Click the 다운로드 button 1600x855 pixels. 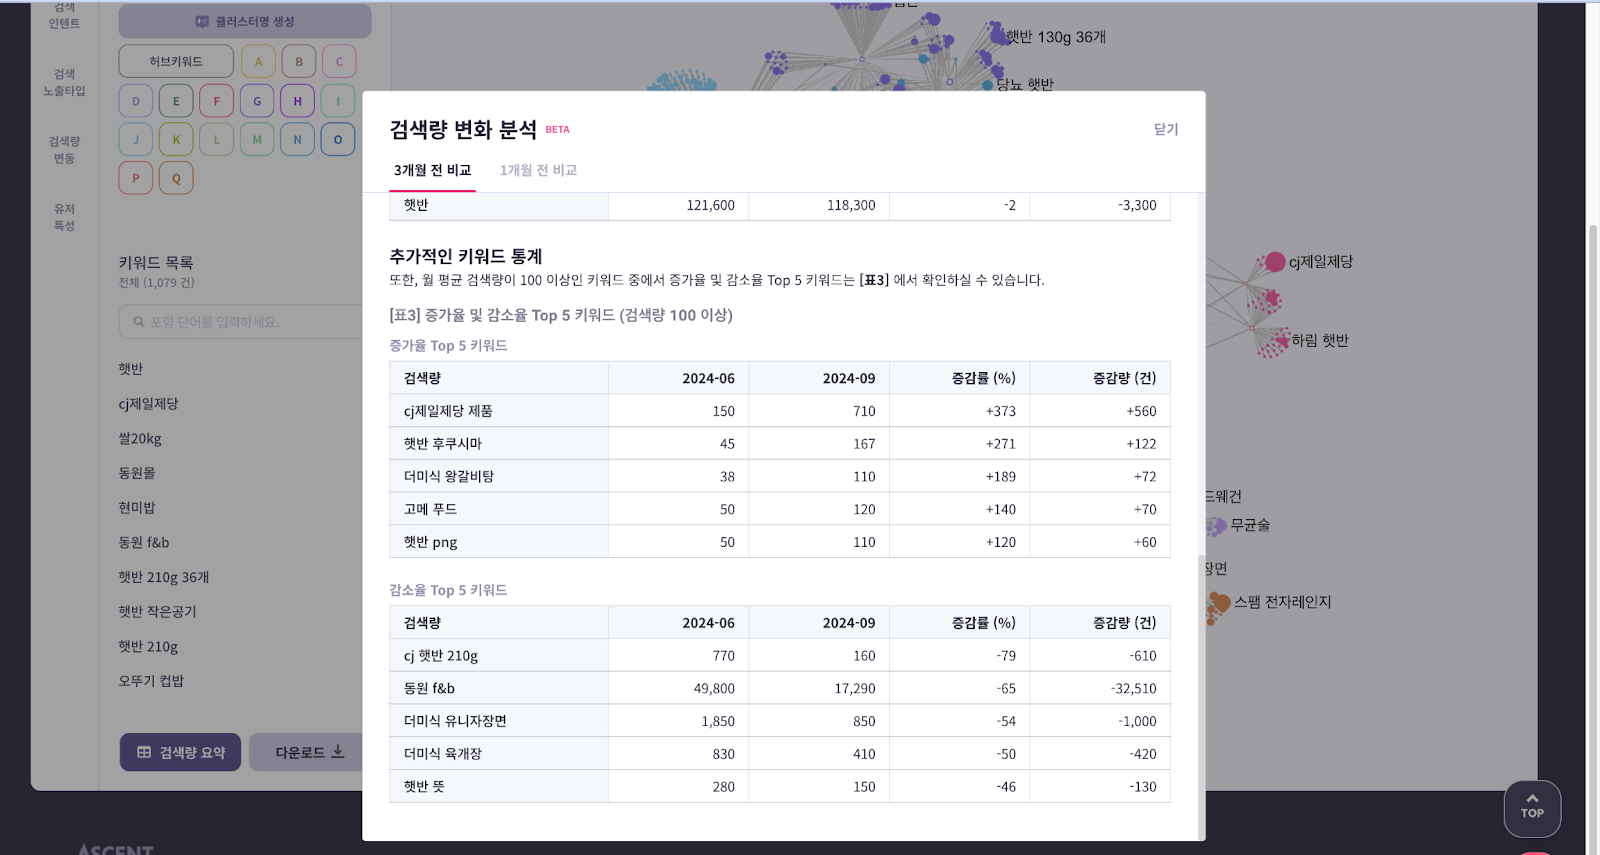305,752
